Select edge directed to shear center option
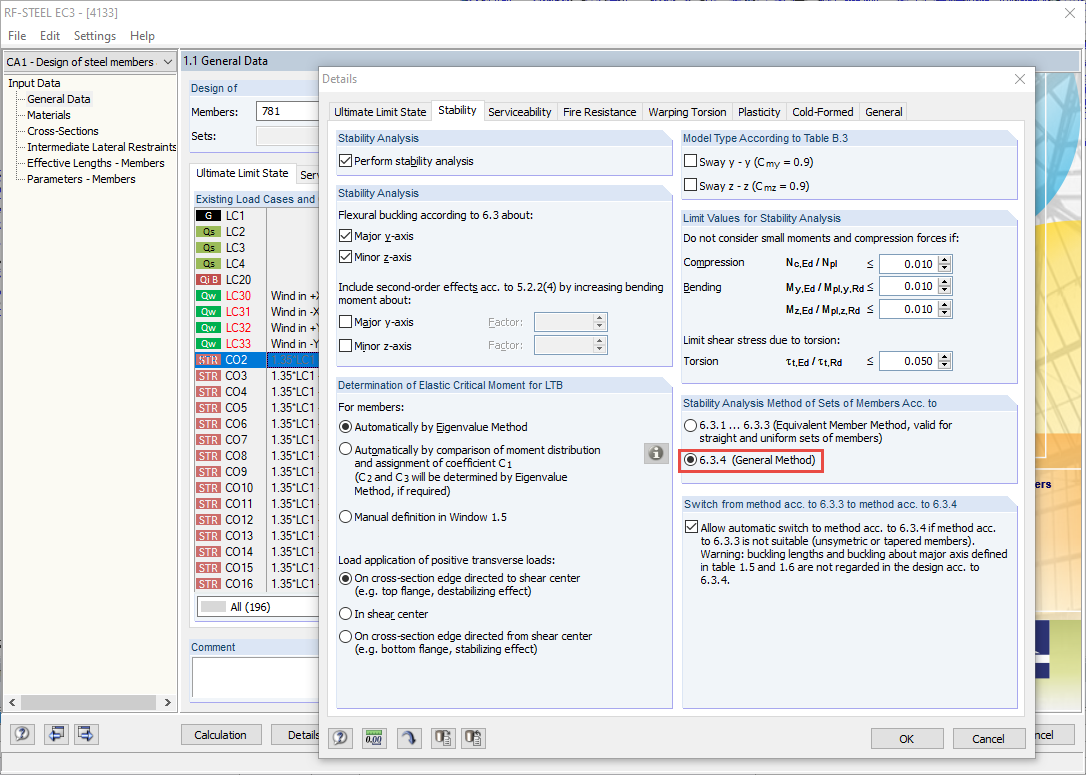The image size is (1086, 775). pyautogui.click(x=346, y=578)
